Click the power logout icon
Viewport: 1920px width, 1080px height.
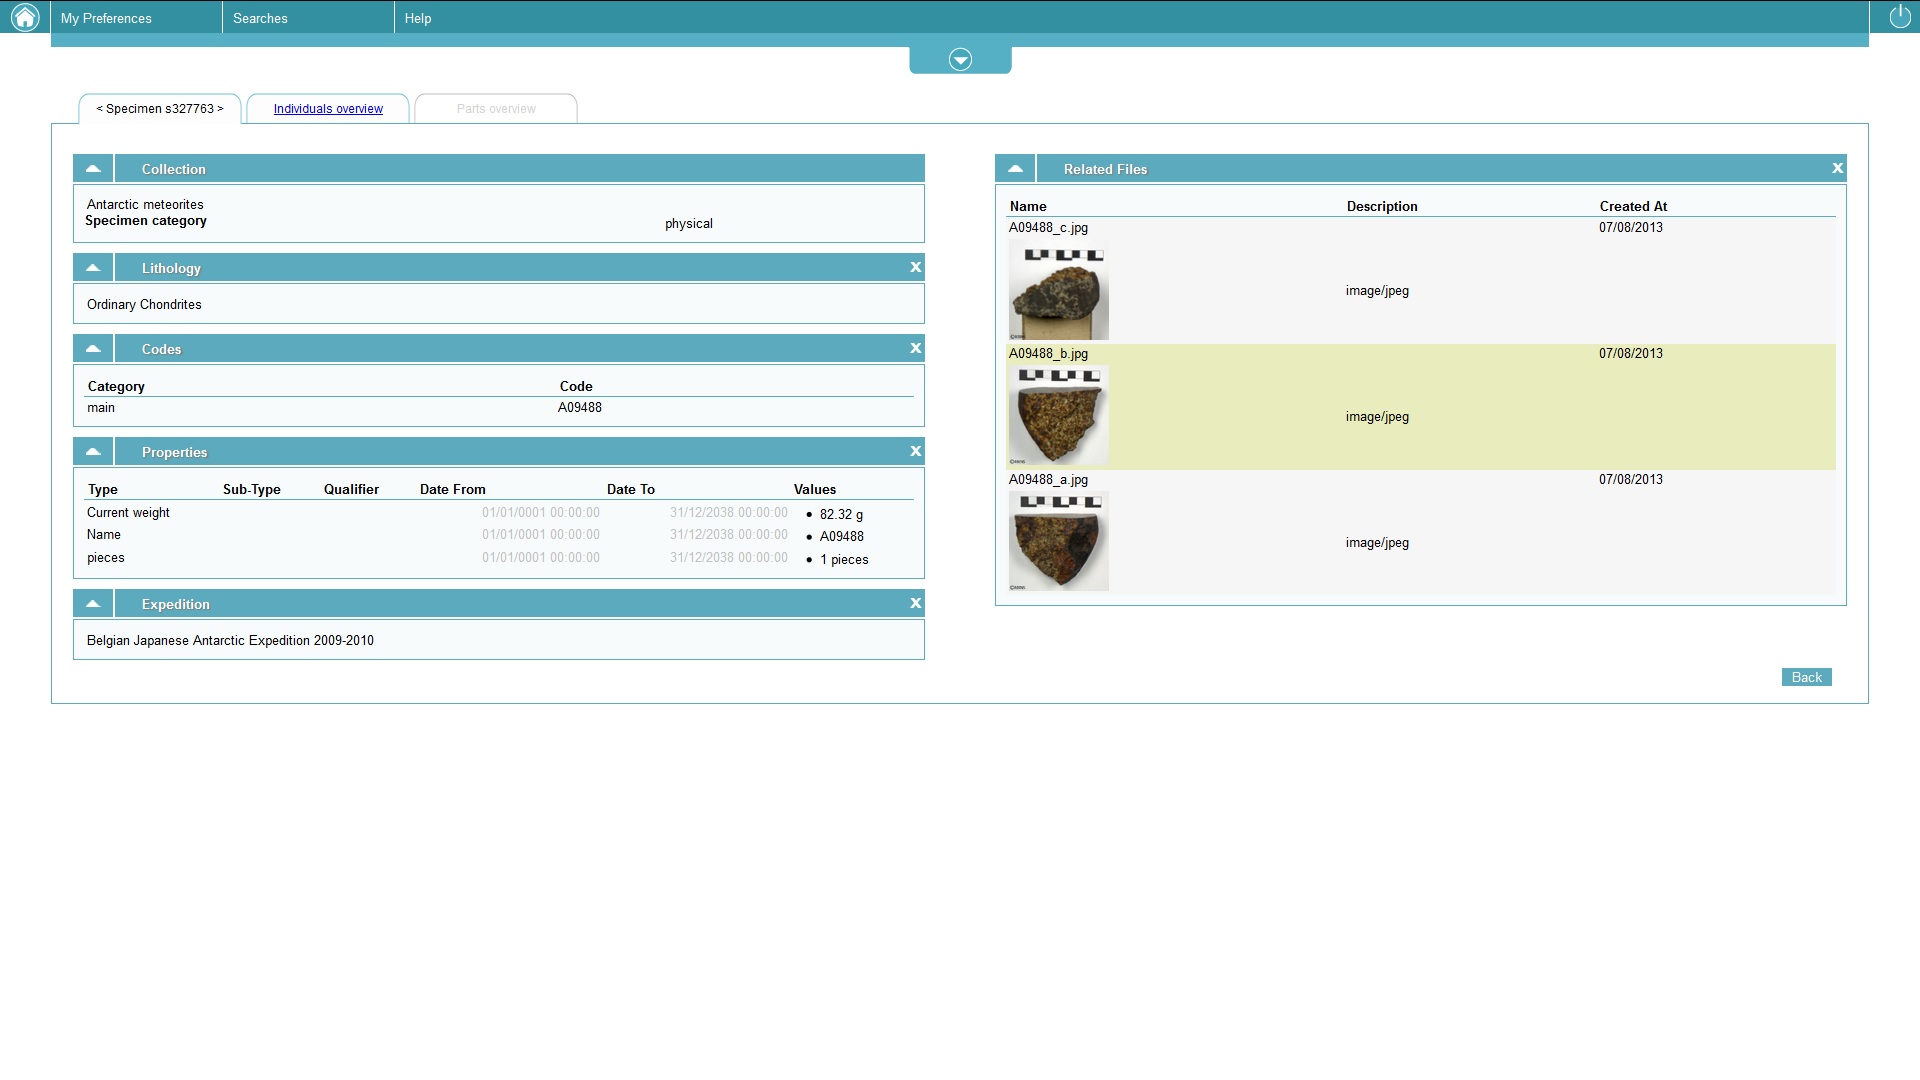[x=1899, y=17]
